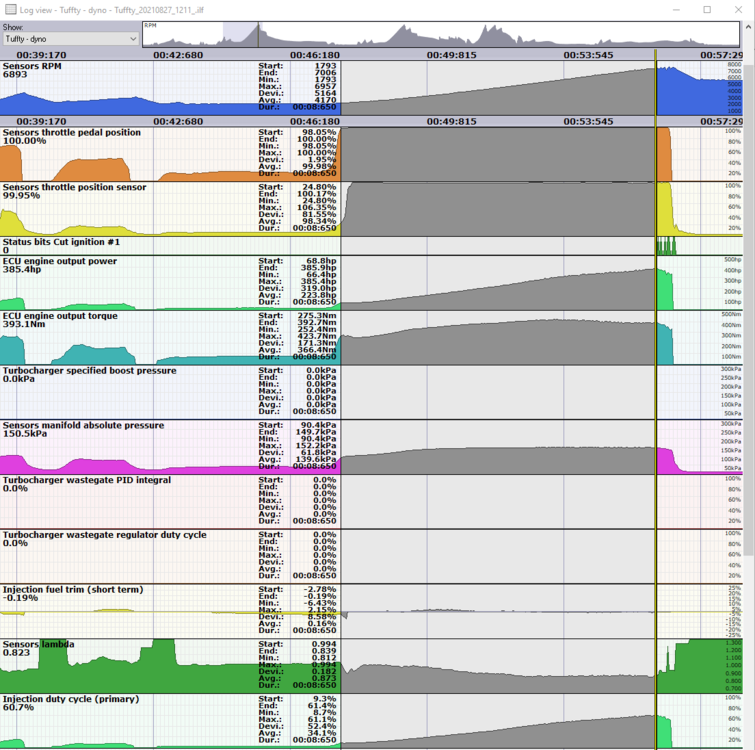Screen dimensions: 755x750
Task: Close the Log view window
Action: pyautogui.click(x=738, y=10)
